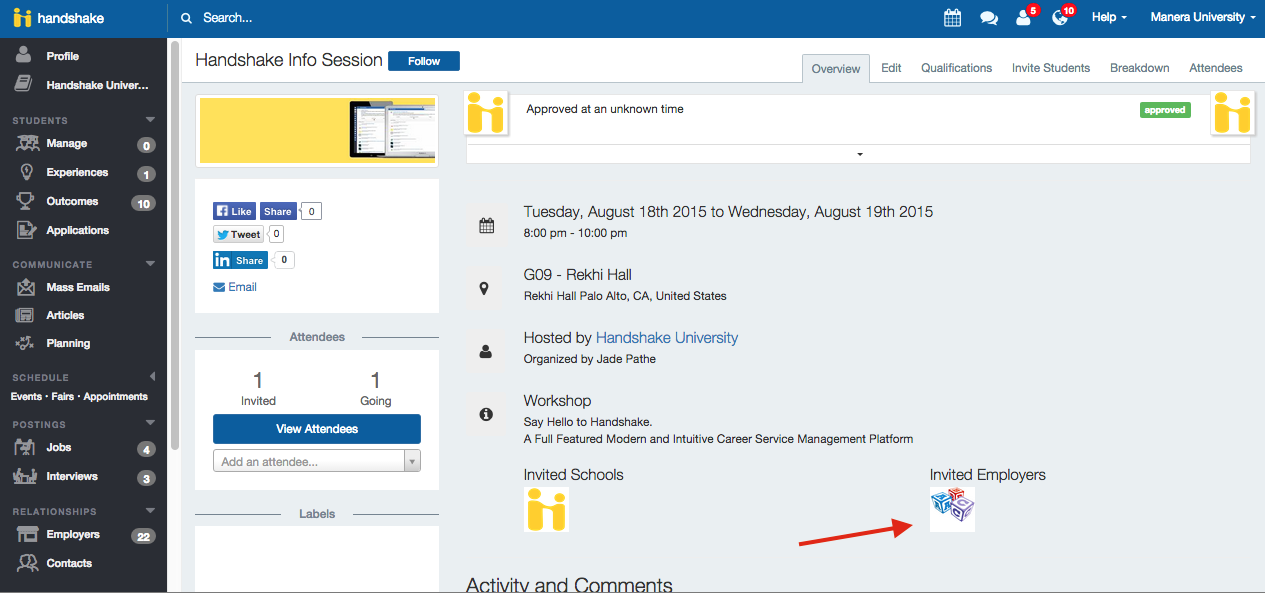This screenshot has height=593, width=1265.
Task: Open the Help dropdown menu
Action: (x=1109, y=18)
